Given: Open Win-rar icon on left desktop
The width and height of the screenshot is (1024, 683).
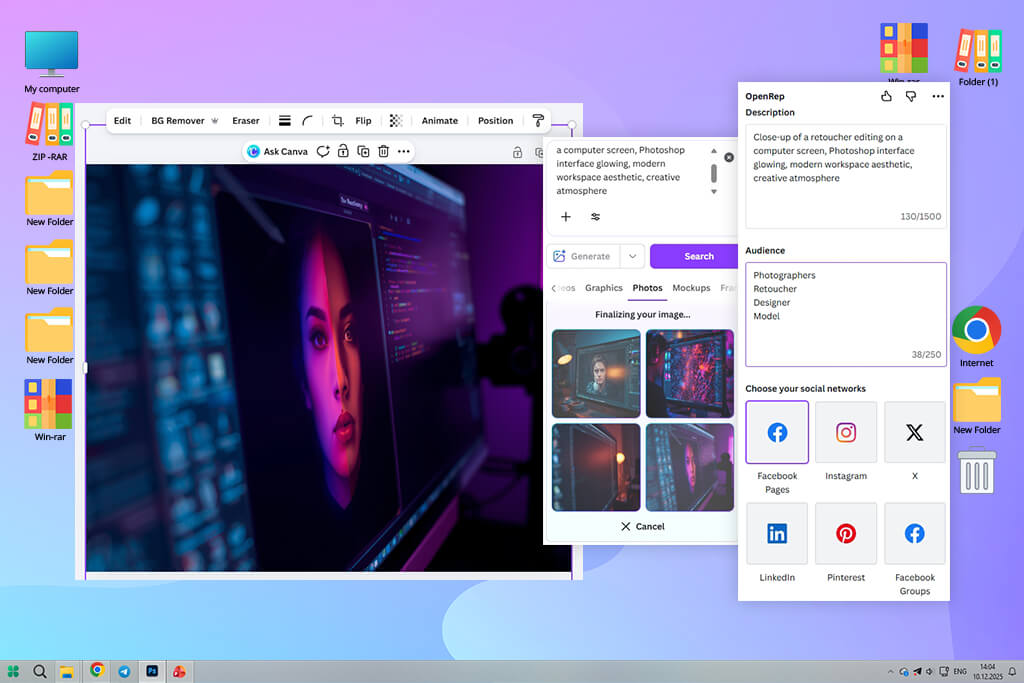Looking at the screenshot, I should (50, 410).
